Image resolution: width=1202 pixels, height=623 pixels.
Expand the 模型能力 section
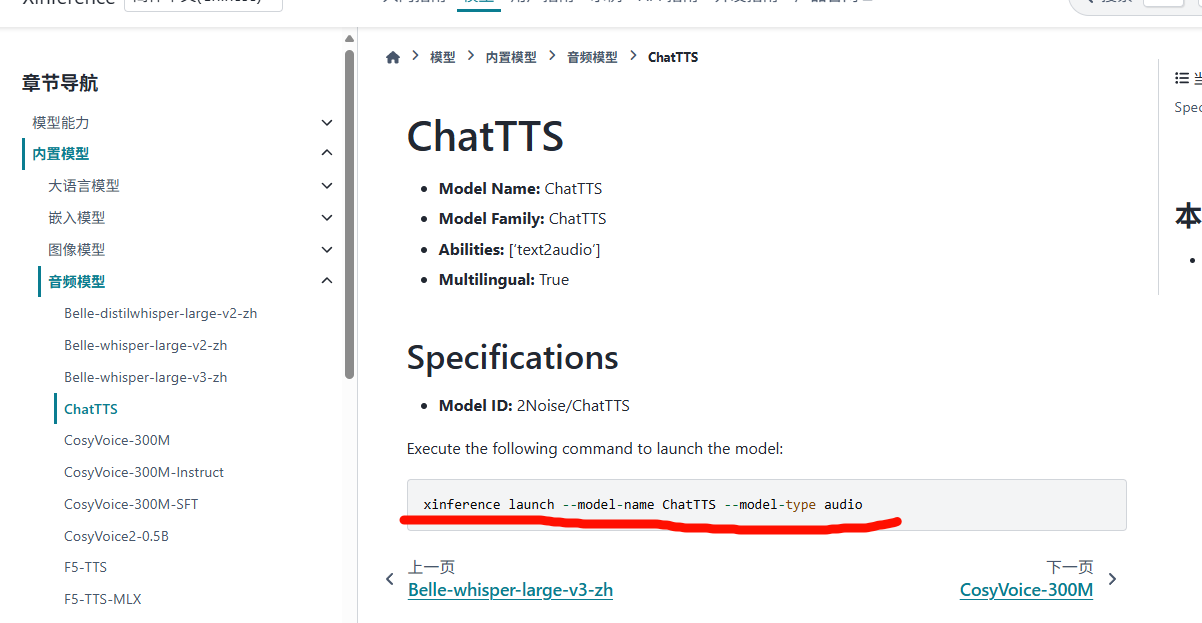click(326, 121)
